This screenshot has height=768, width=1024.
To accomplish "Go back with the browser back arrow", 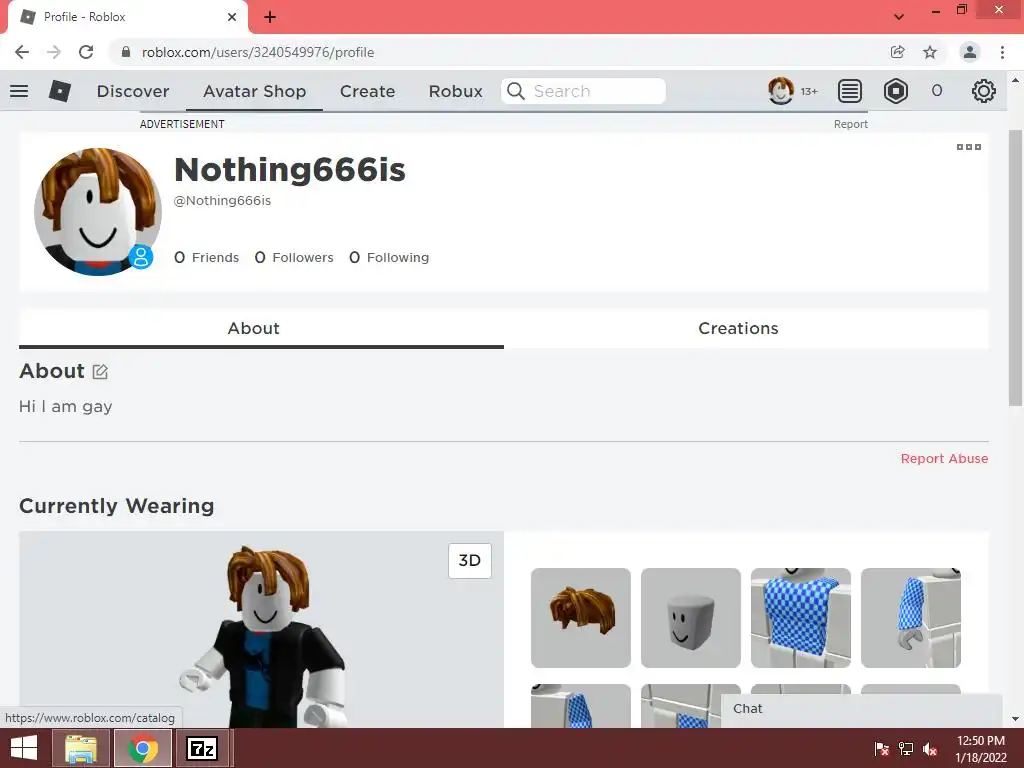I will pos(22,52).
